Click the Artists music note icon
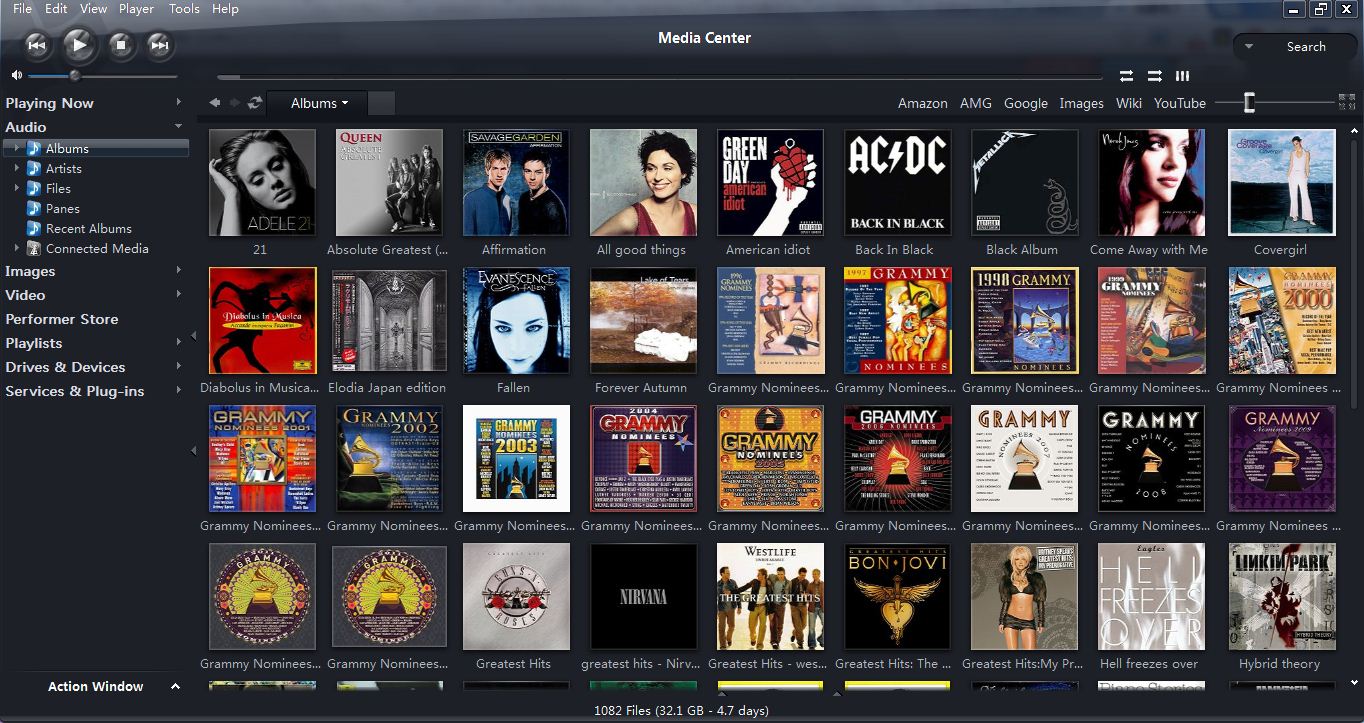Screen dimensions: 1364x723 (x=34, y=168)
